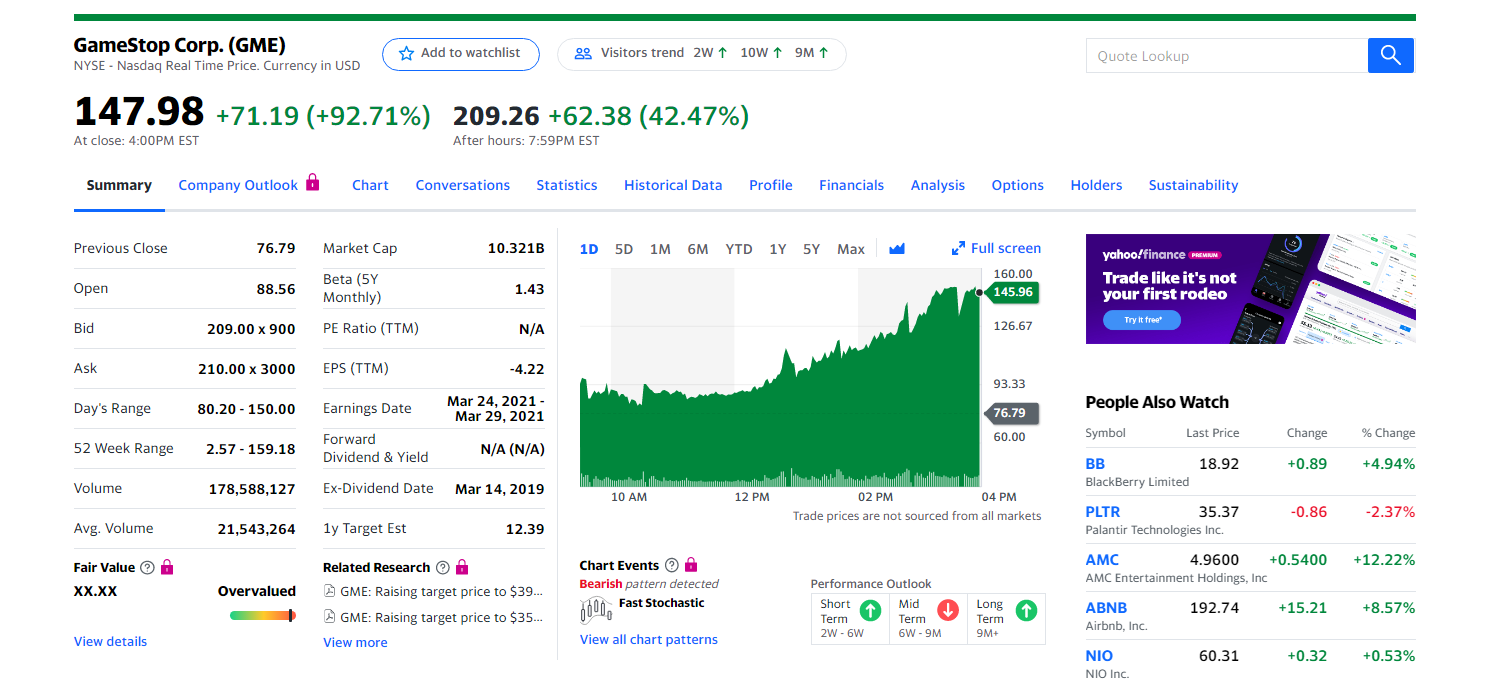1491x680 pixels.
Task: Open GME: Raising target price to $39 report
Action: point(442,592)
